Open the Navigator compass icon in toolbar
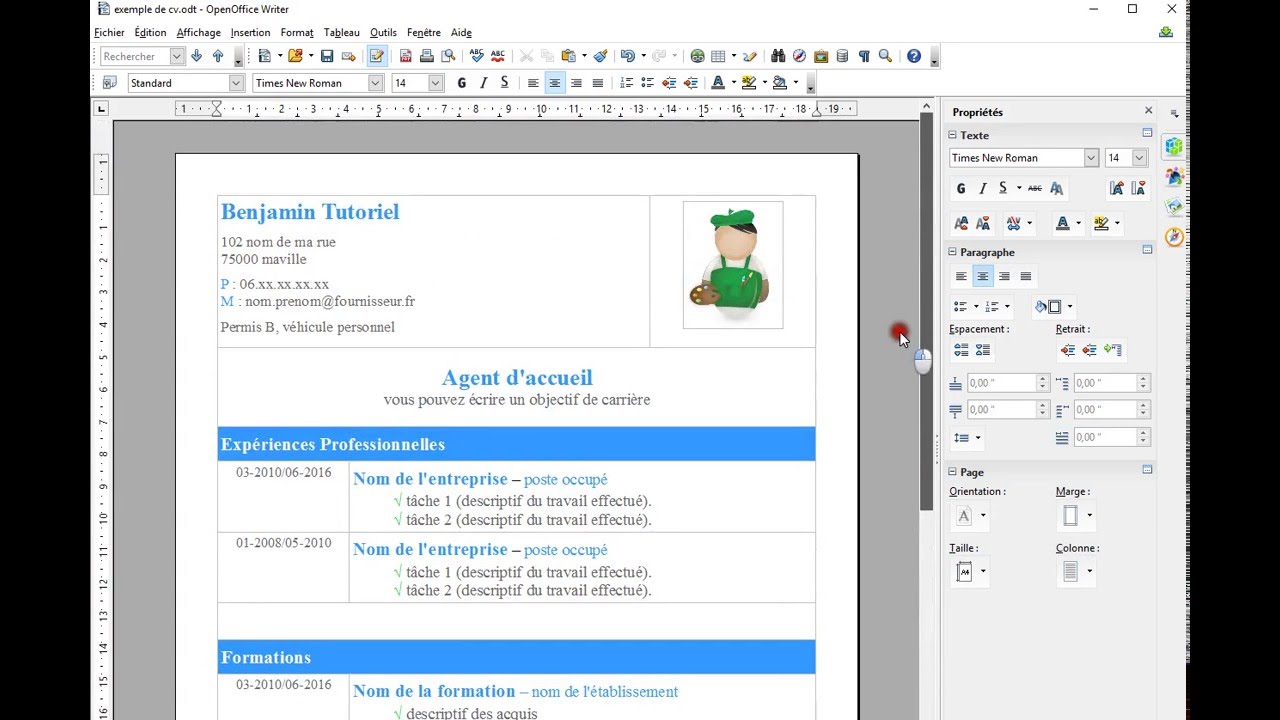1280x720 pixels. coord(799,56)
